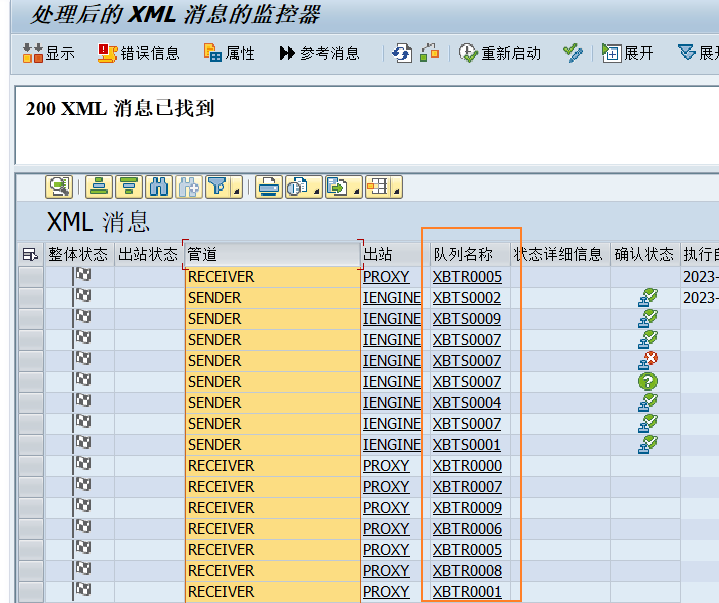The width and height of the screenshot is (719, 603).
Task: Click RECEIVER cell in XBTR0001 row
Action: click(x=273, y=592)
